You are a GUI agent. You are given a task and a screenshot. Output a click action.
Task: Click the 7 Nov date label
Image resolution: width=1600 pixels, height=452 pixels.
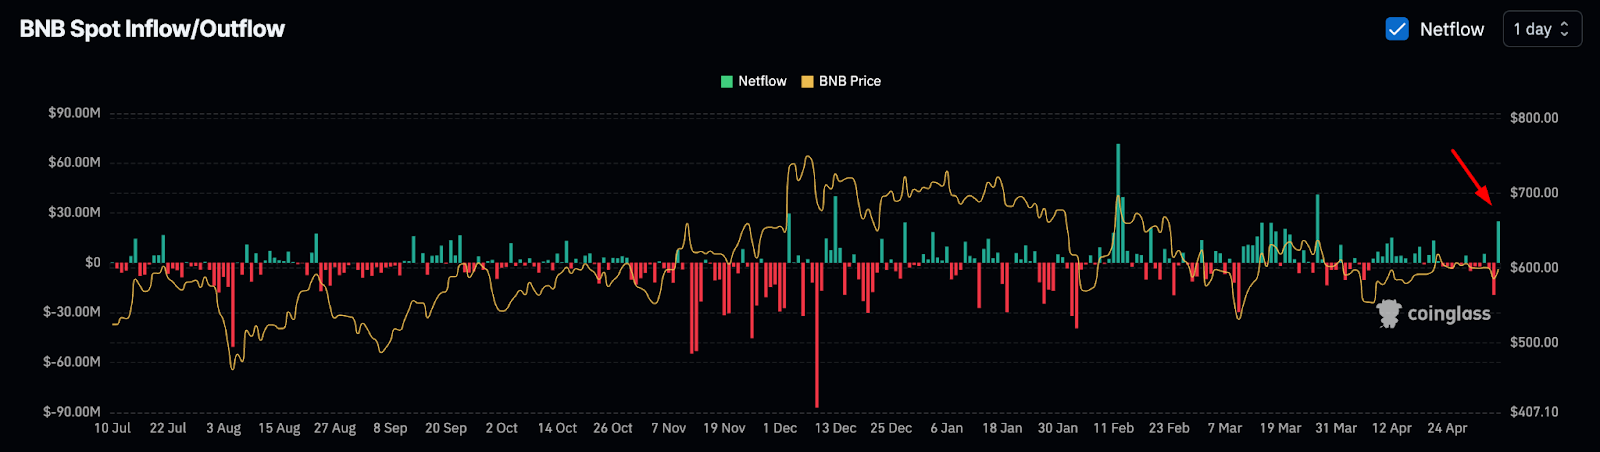(x=668, y=428)
